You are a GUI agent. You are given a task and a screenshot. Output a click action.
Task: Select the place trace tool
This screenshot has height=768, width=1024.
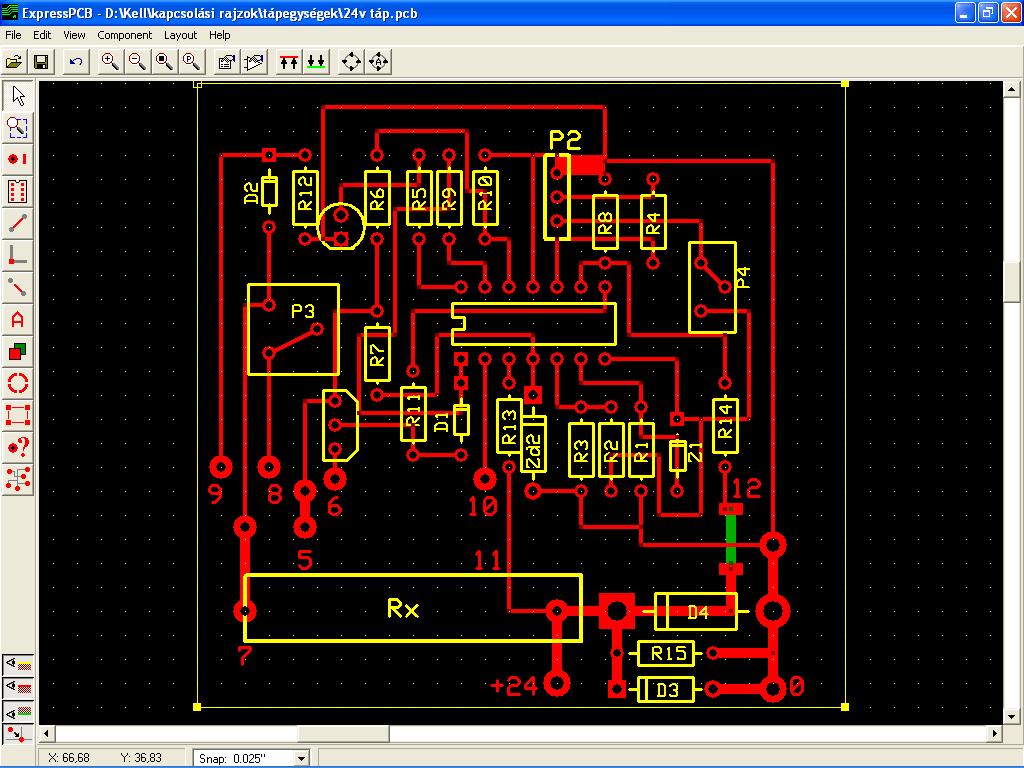click(18, 223)
